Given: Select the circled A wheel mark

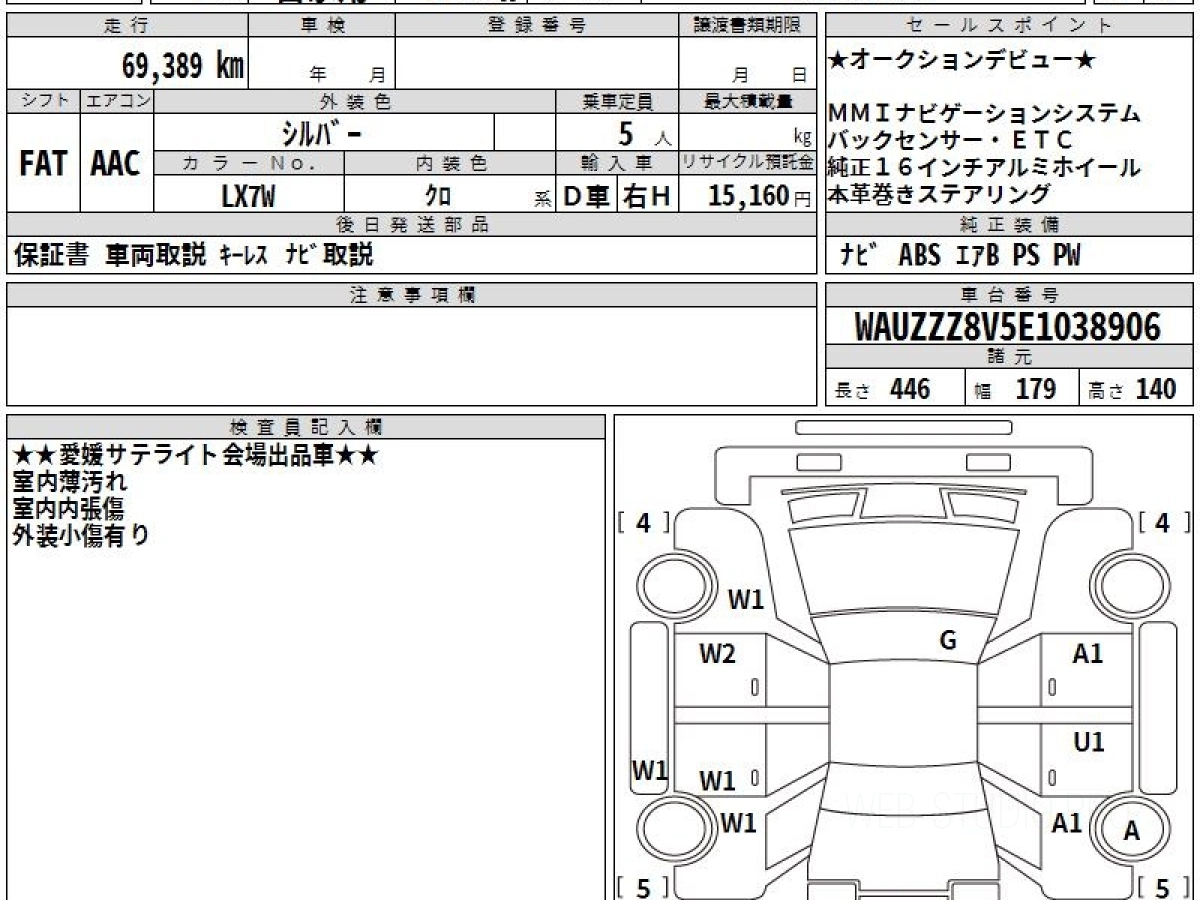Looking at the screenshot, I should [x=1131, y=831].
